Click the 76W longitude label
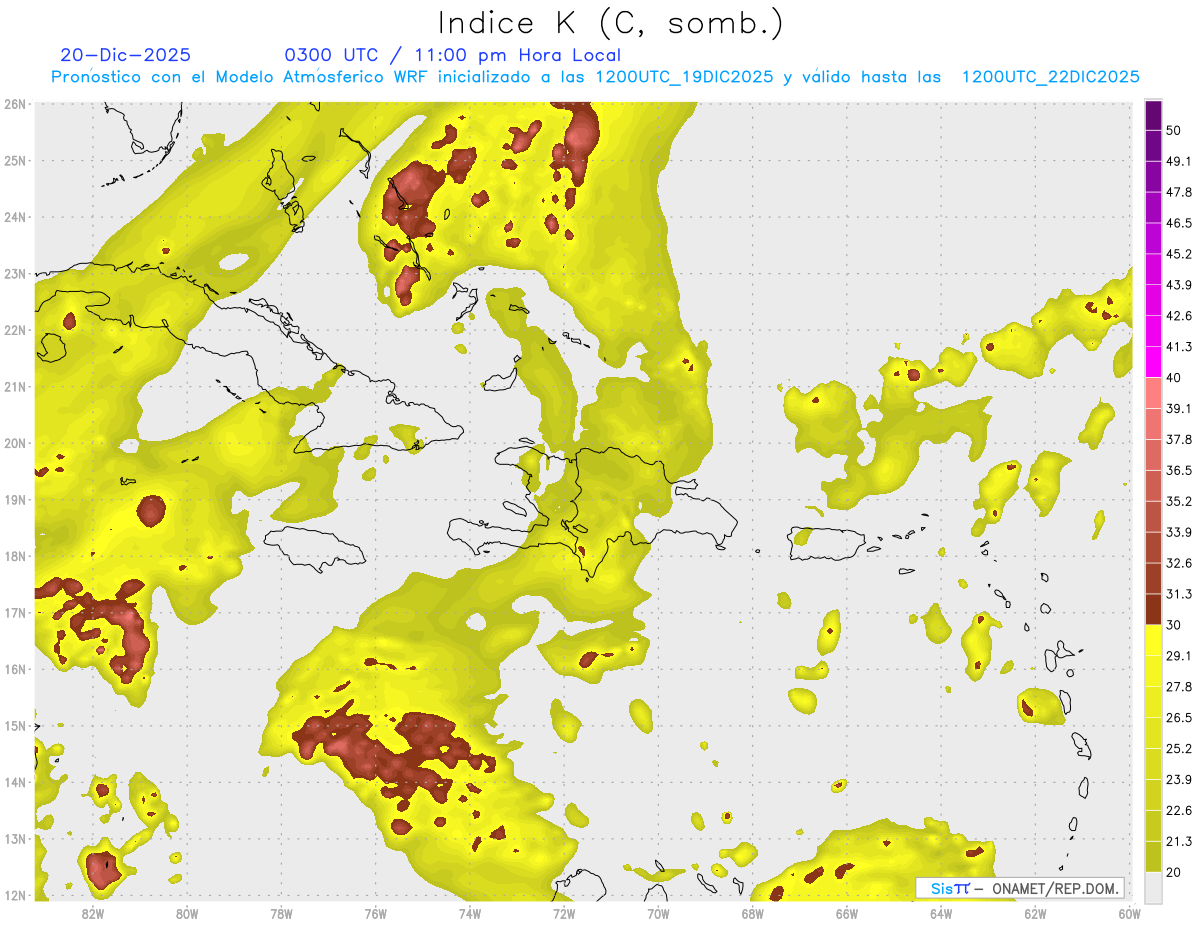The image size is (1200, 927). pyautogui.click(x=375, y=913)
